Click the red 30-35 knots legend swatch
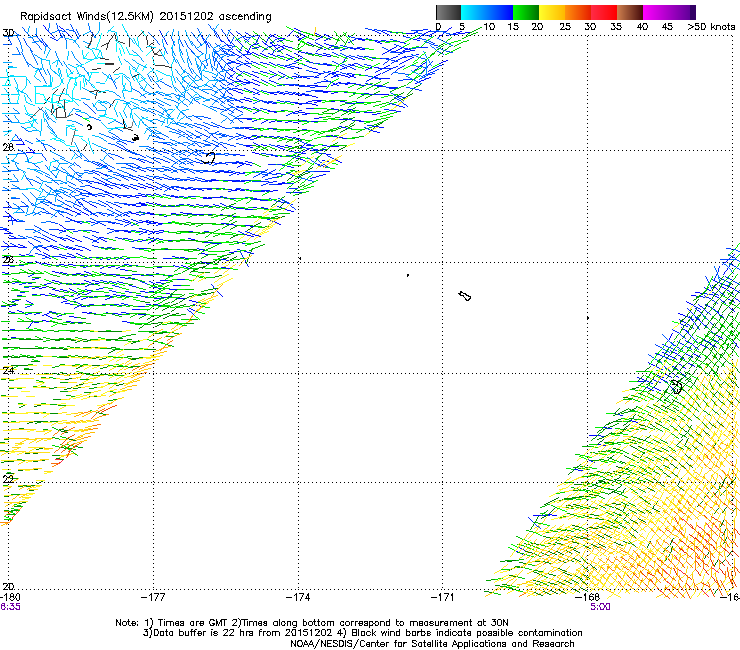Viewport: 740px width, 650px height. tap(604, 12)
